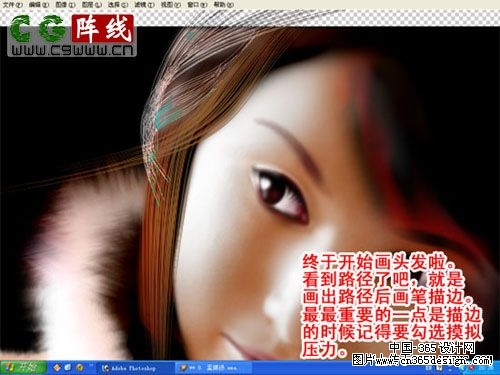500x375 pixels.
Task: Click the red icon in system tray
Action: click(471, 368)
